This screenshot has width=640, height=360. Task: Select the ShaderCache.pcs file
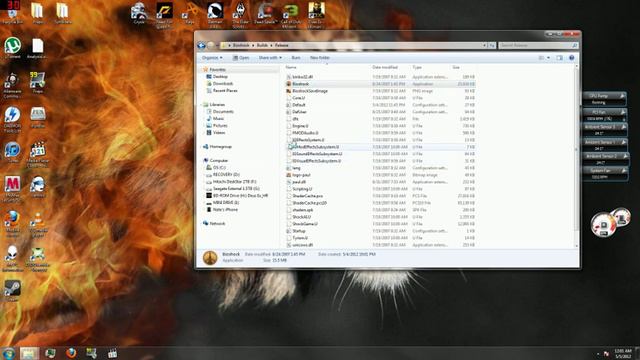click(x=380, y=196)
